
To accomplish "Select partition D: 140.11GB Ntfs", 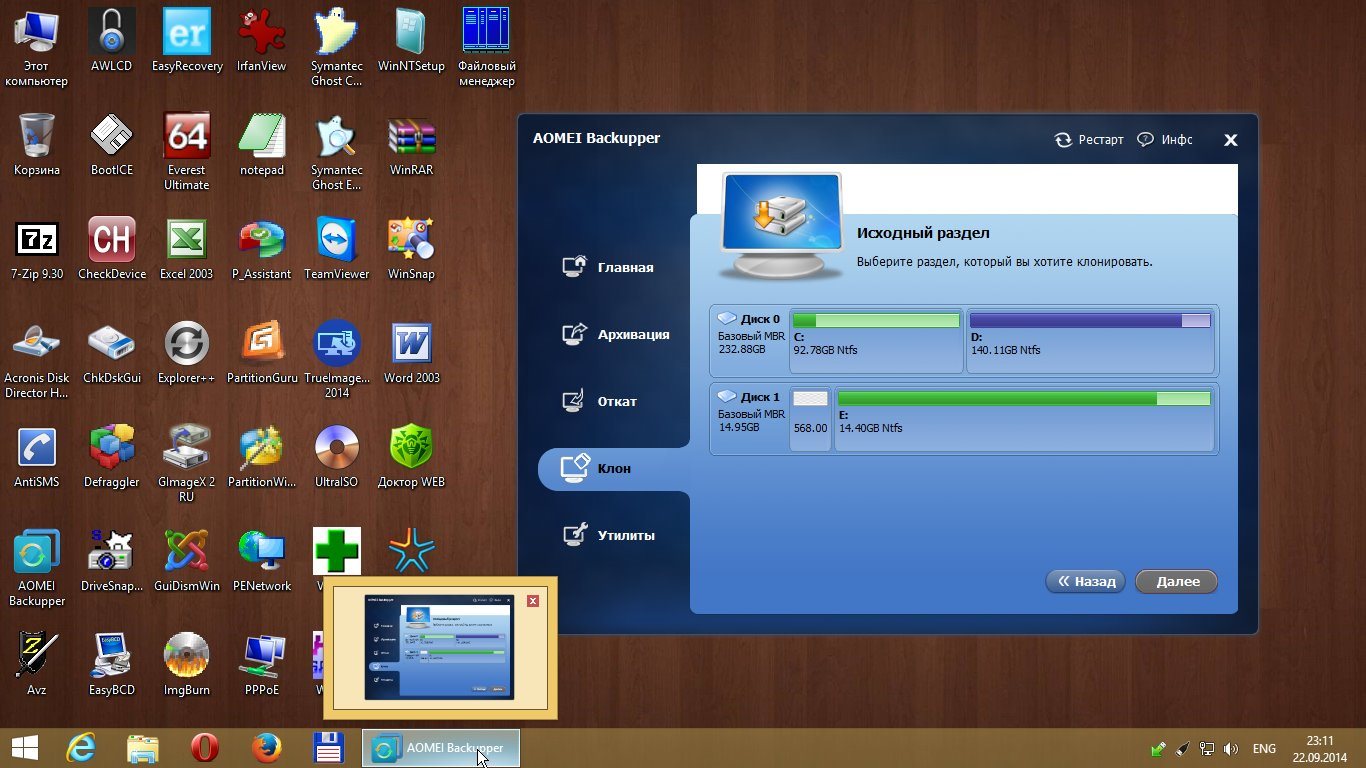I will pyautogui.click(x=1090, y=341).
